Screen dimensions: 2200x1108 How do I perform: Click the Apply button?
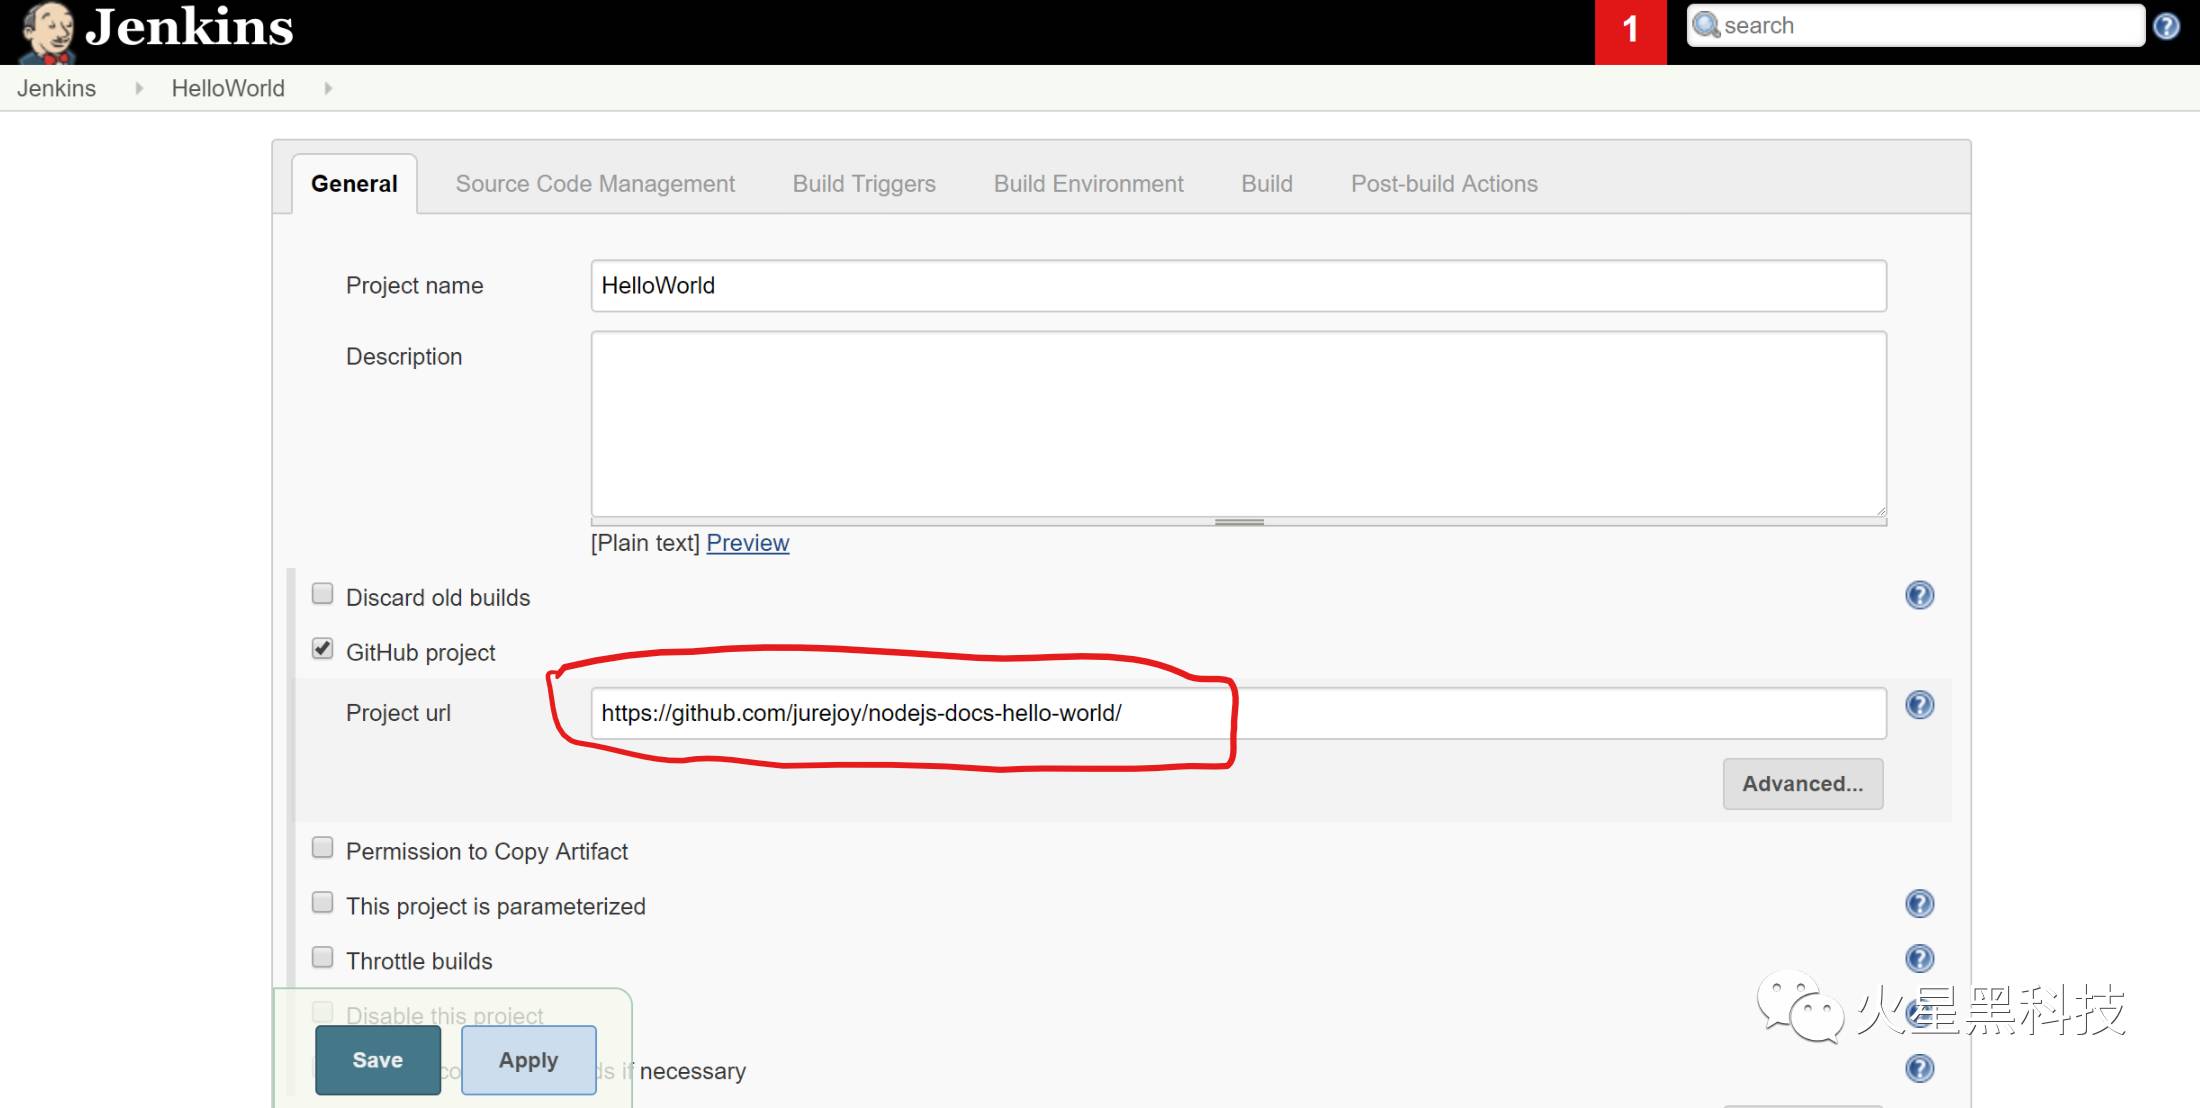click(x=524, y=1060)
